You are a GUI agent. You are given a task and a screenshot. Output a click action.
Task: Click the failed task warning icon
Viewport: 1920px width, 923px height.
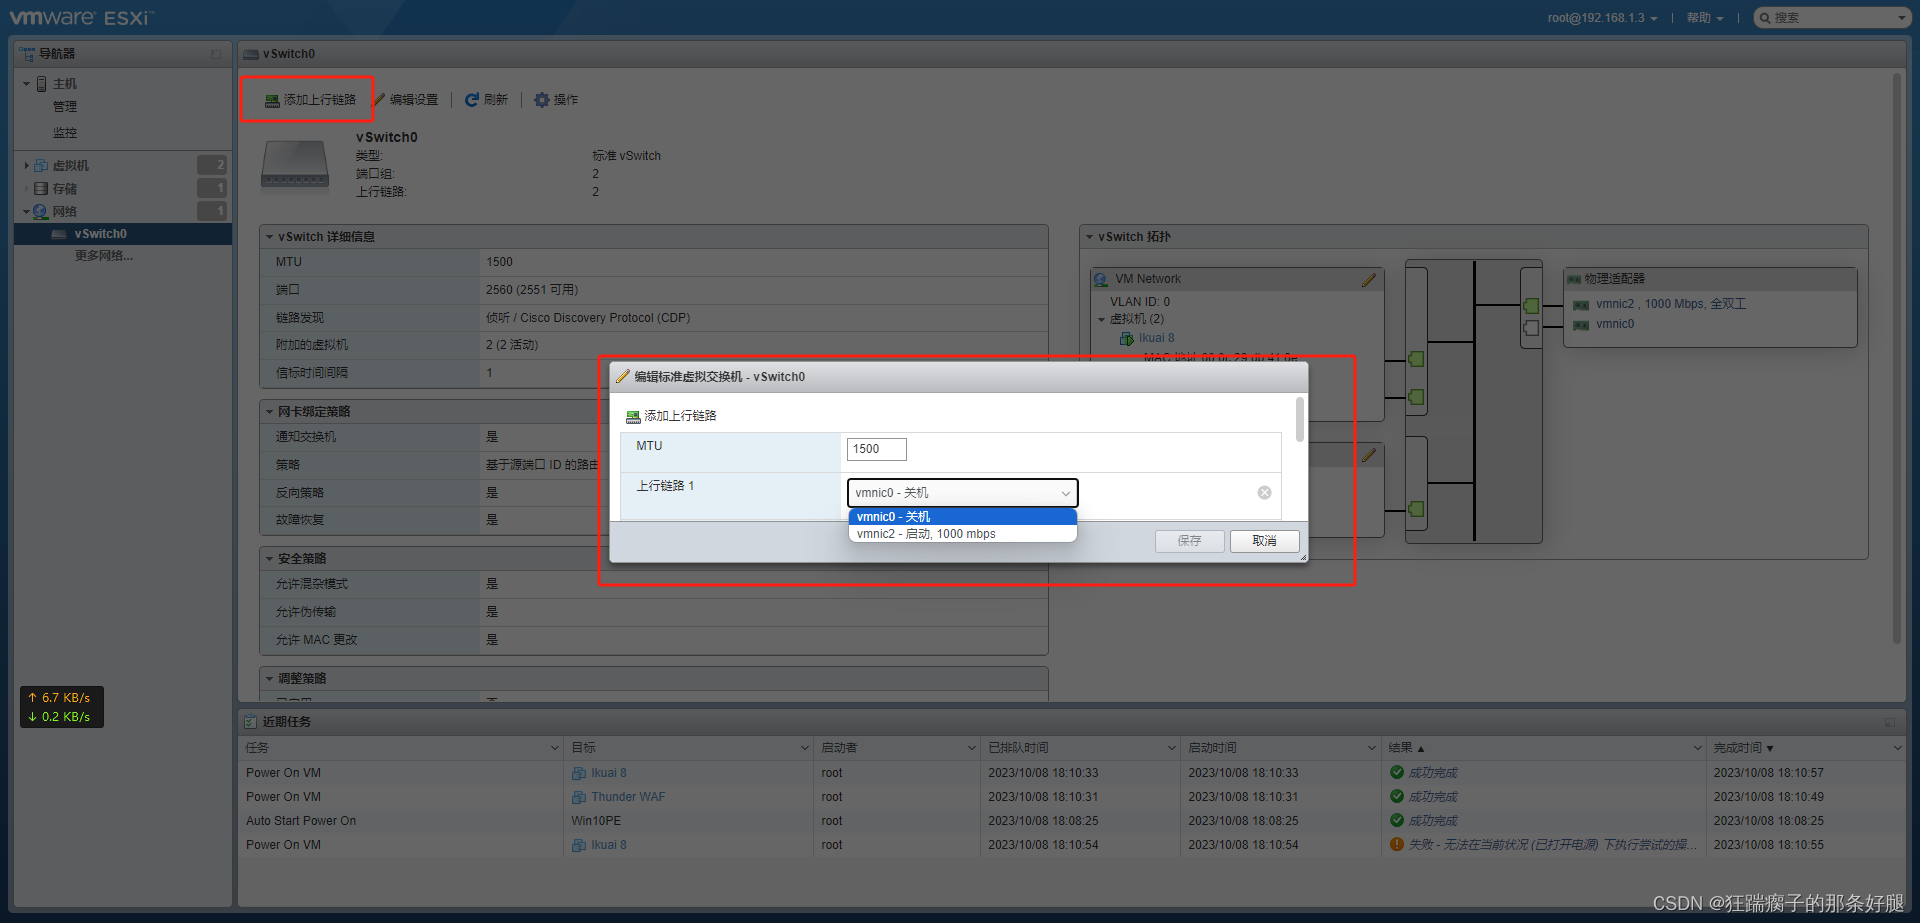[x=1397, y=845]
